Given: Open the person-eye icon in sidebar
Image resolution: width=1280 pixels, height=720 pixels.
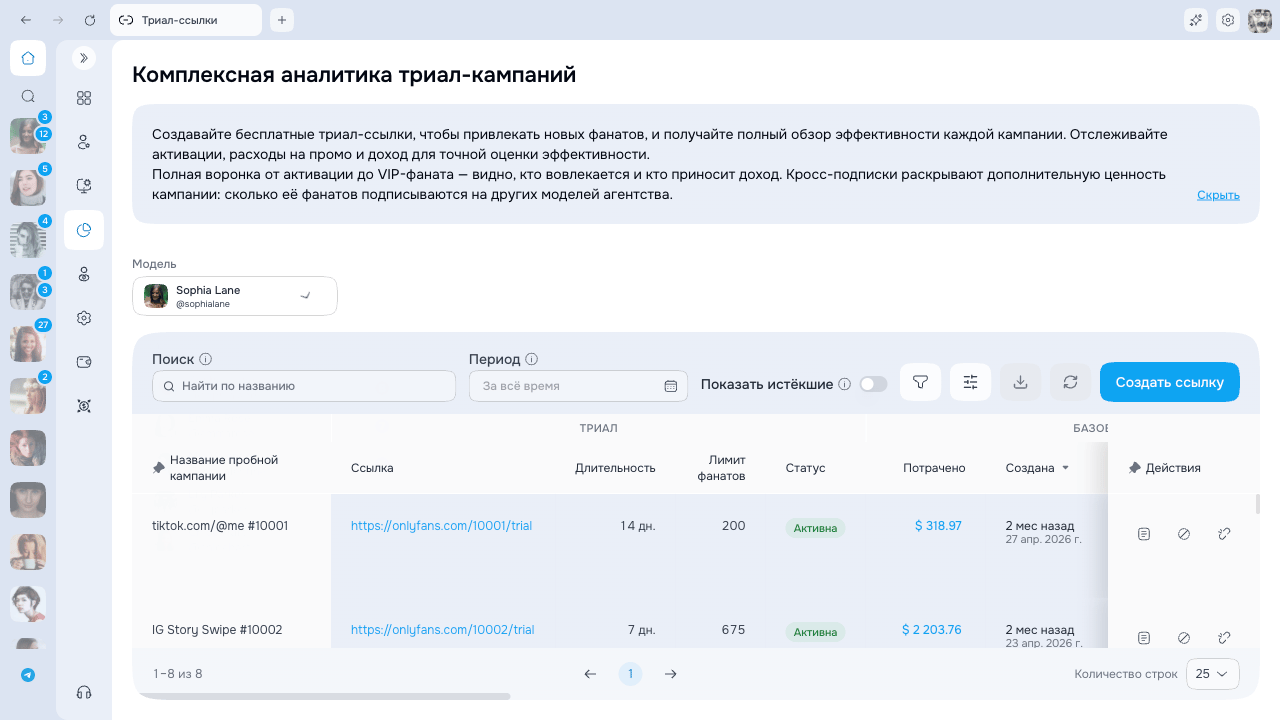Looking at the screenshot, I should click(x=84, y=274).
